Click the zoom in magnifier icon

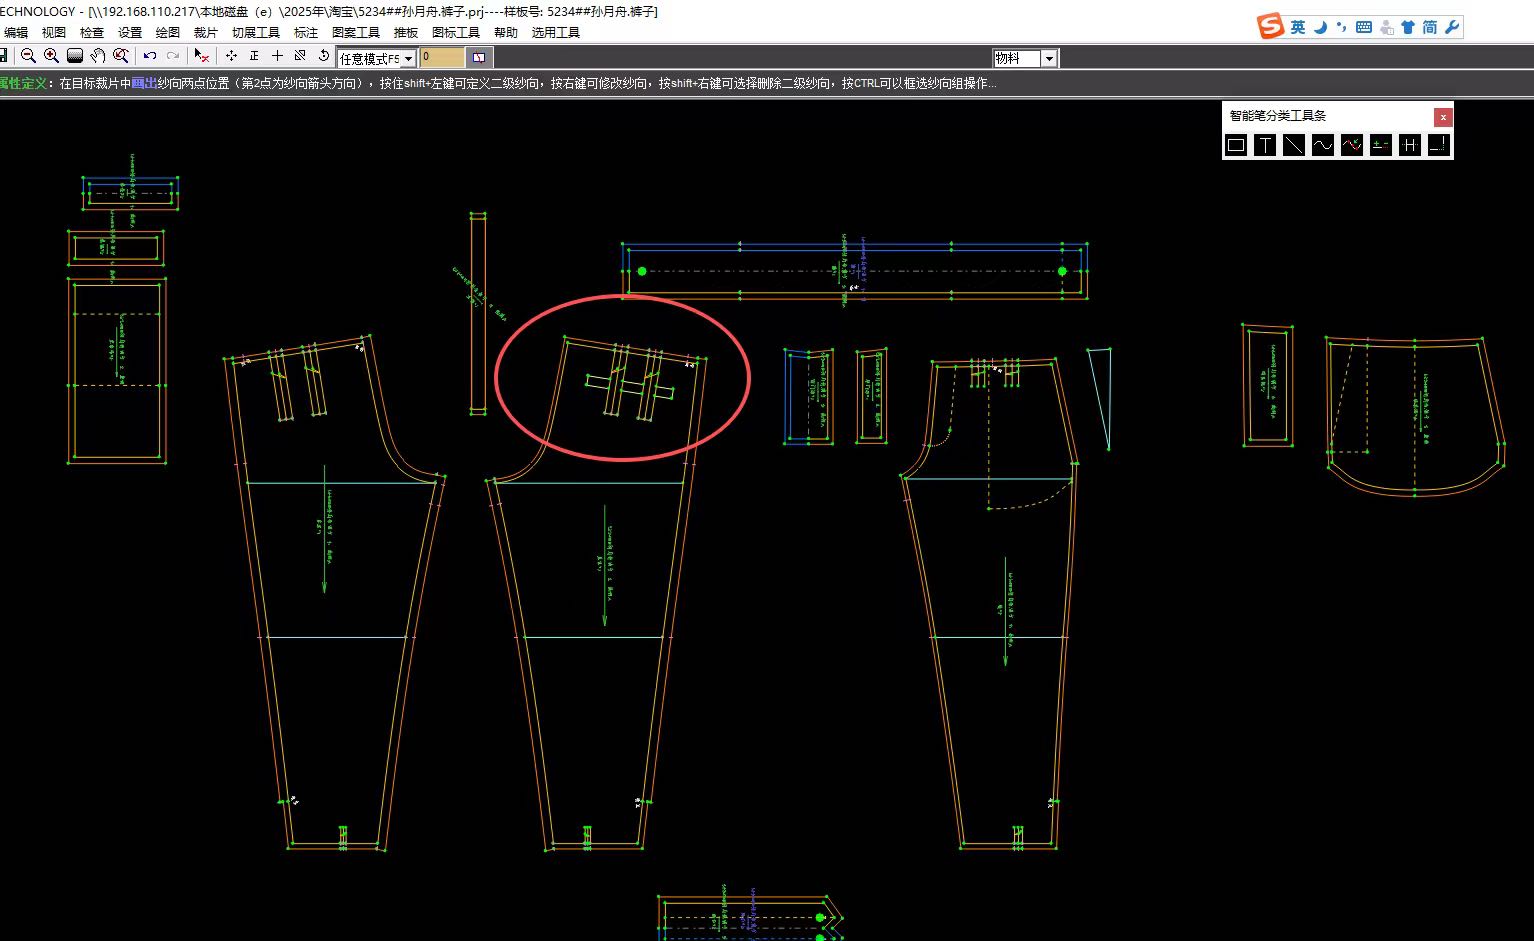pyautogui.click(x=51, y=57)
